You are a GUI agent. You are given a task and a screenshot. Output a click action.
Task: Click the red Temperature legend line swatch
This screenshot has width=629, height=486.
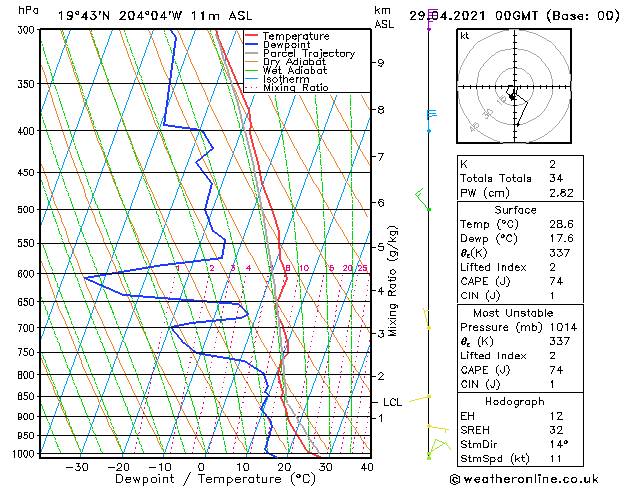click(x=252, y=36)
